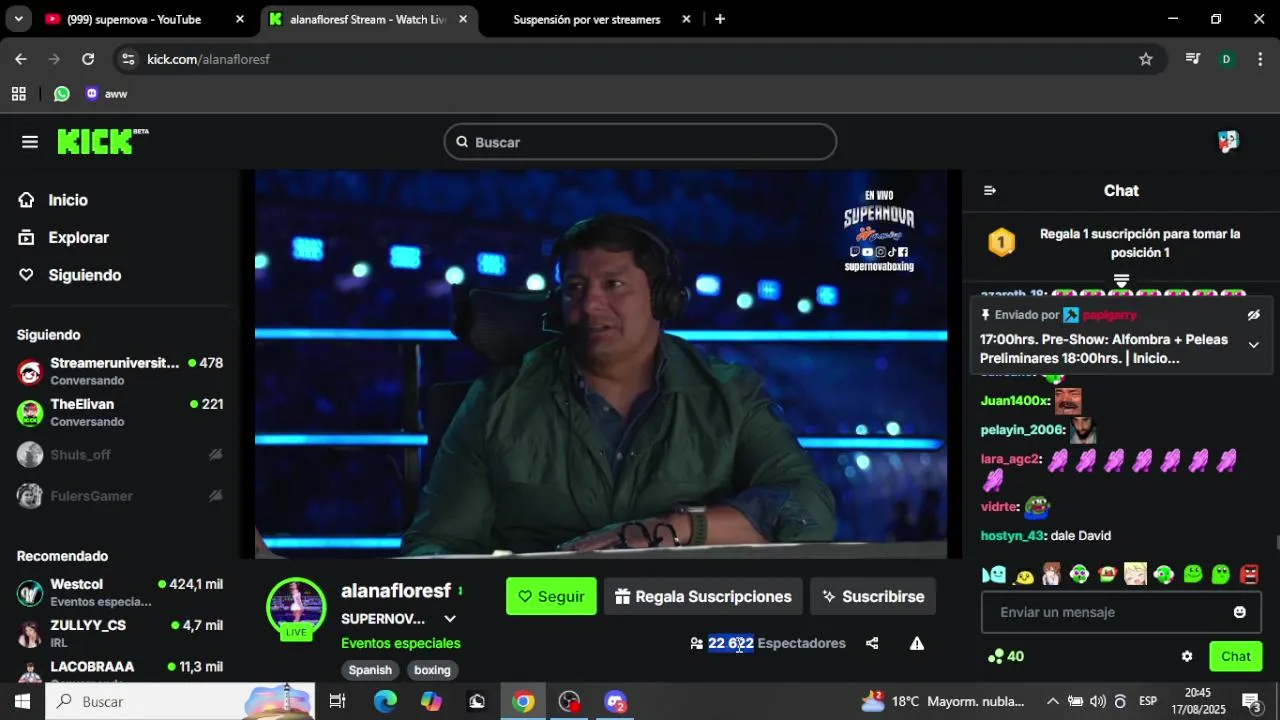1280x720 pixels.
Task: Click papigarry username in pinned message
Action: click(x=1109, y=315)
